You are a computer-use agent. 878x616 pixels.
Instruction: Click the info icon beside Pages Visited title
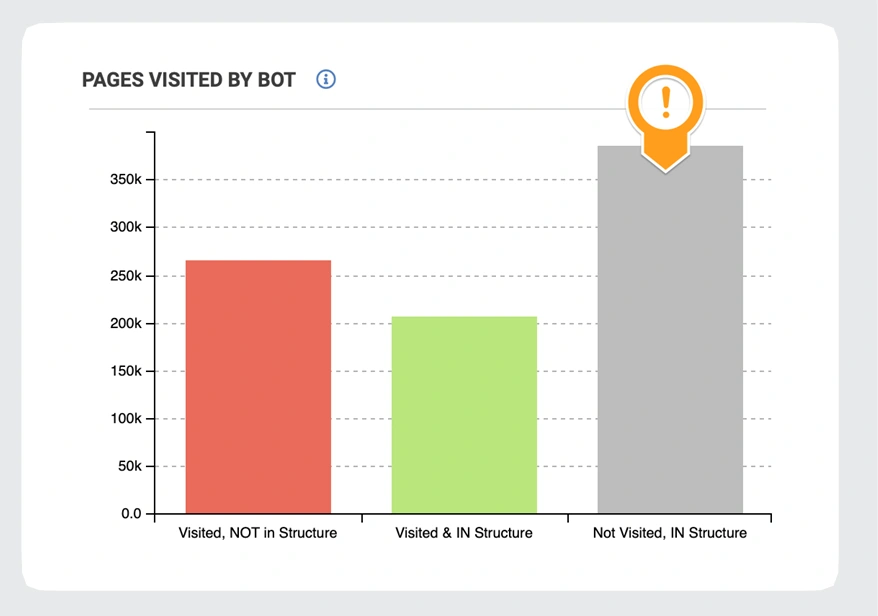pyautogui.click(x=326, y=79)
